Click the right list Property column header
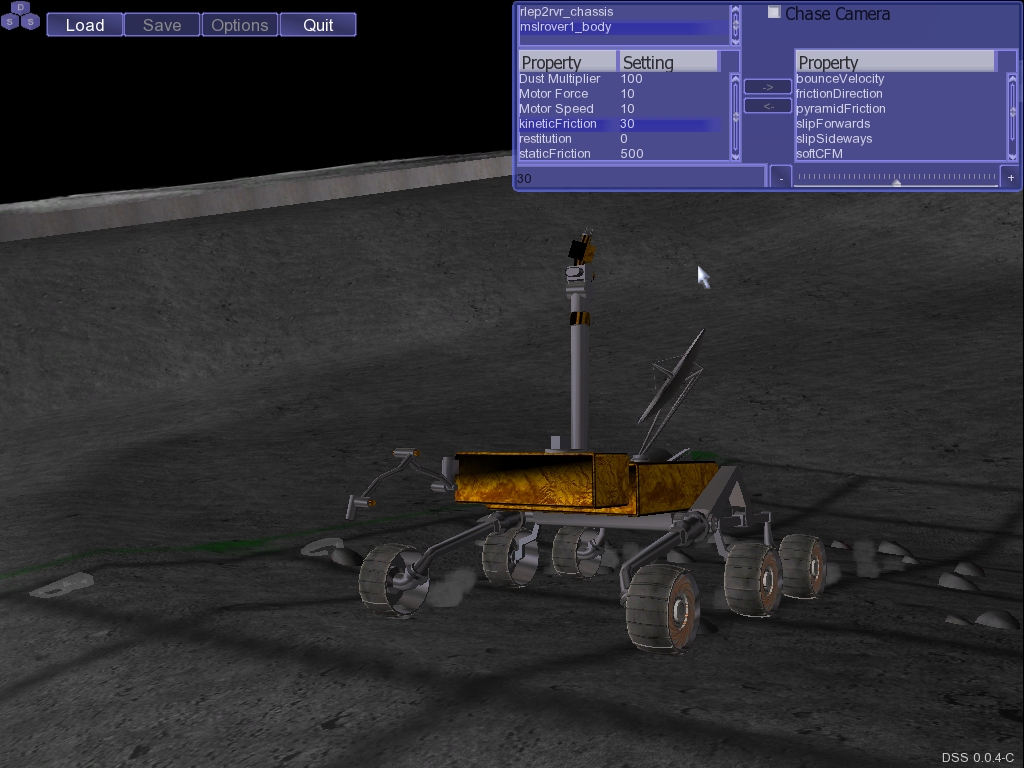This screenshot has width=1024, height=768. pyautogui.click(x=895, y=62)
